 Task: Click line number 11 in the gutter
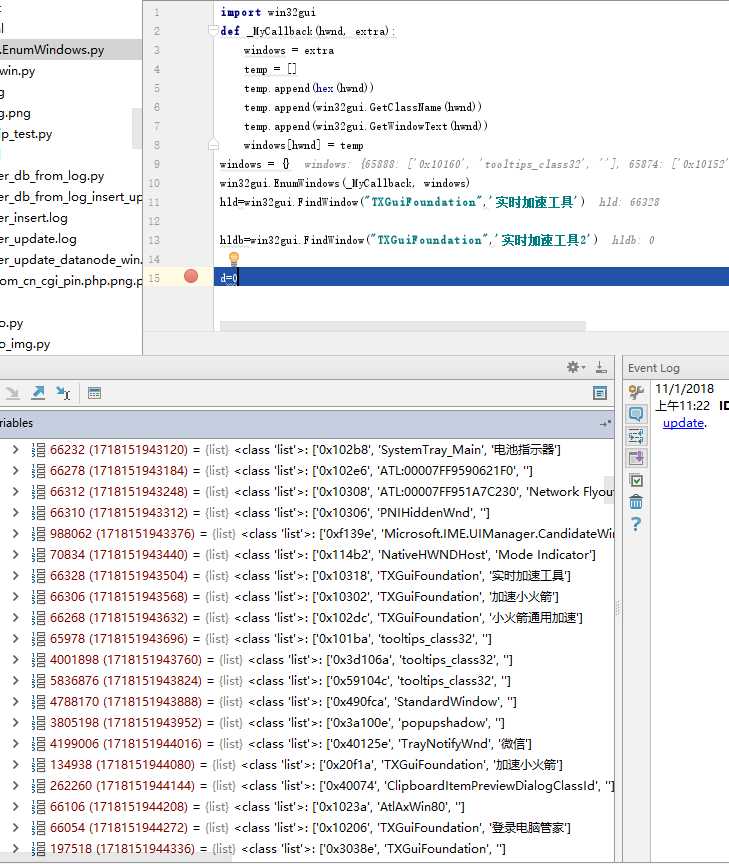click(x=154, y=202)
